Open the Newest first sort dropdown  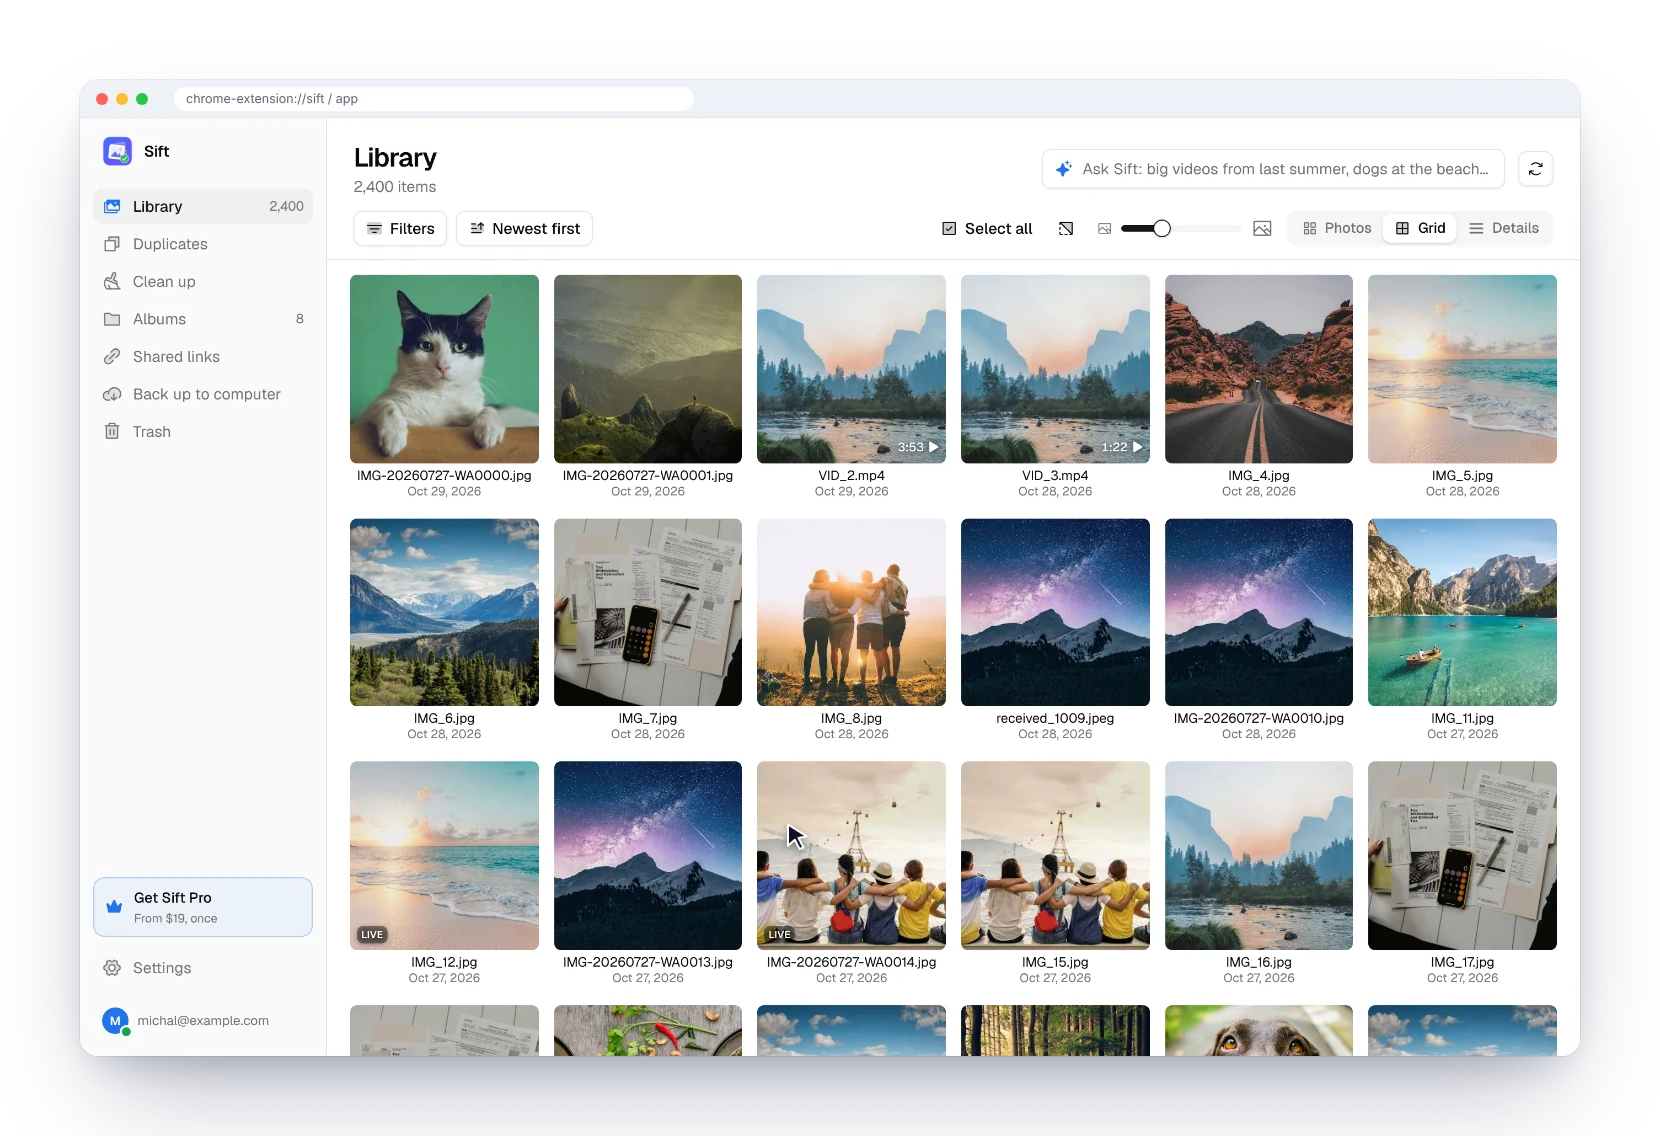524,229
